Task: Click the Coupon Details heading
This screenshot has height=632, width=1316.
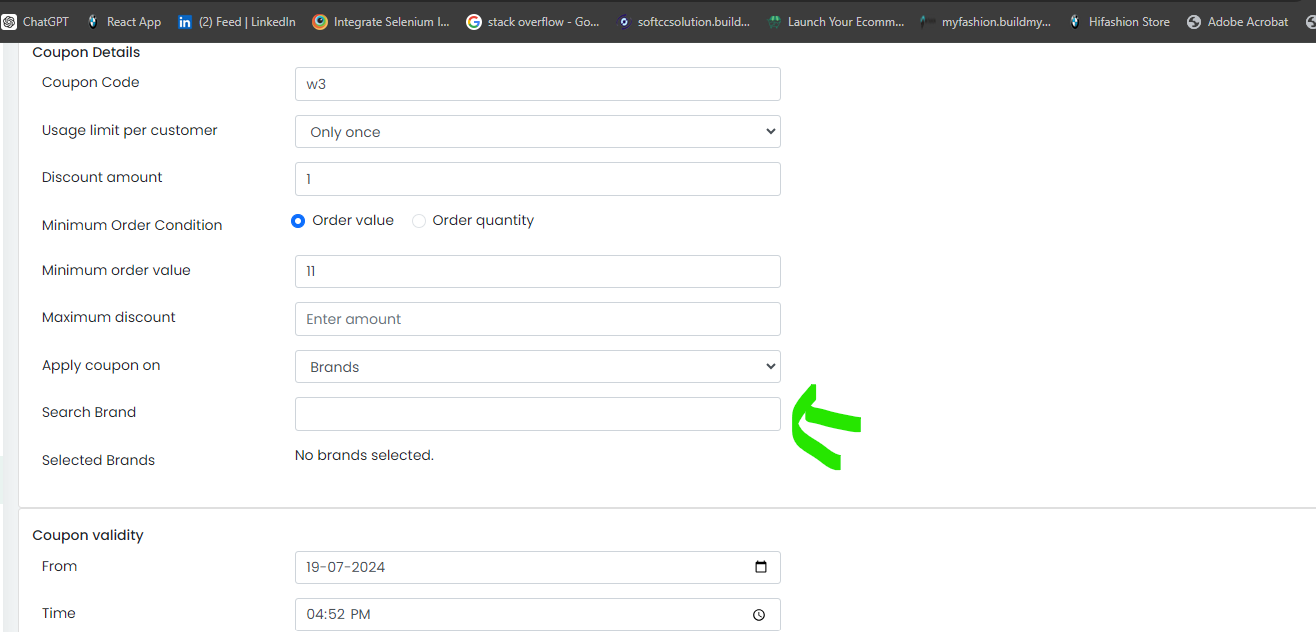Action: [x=87, y=52]
